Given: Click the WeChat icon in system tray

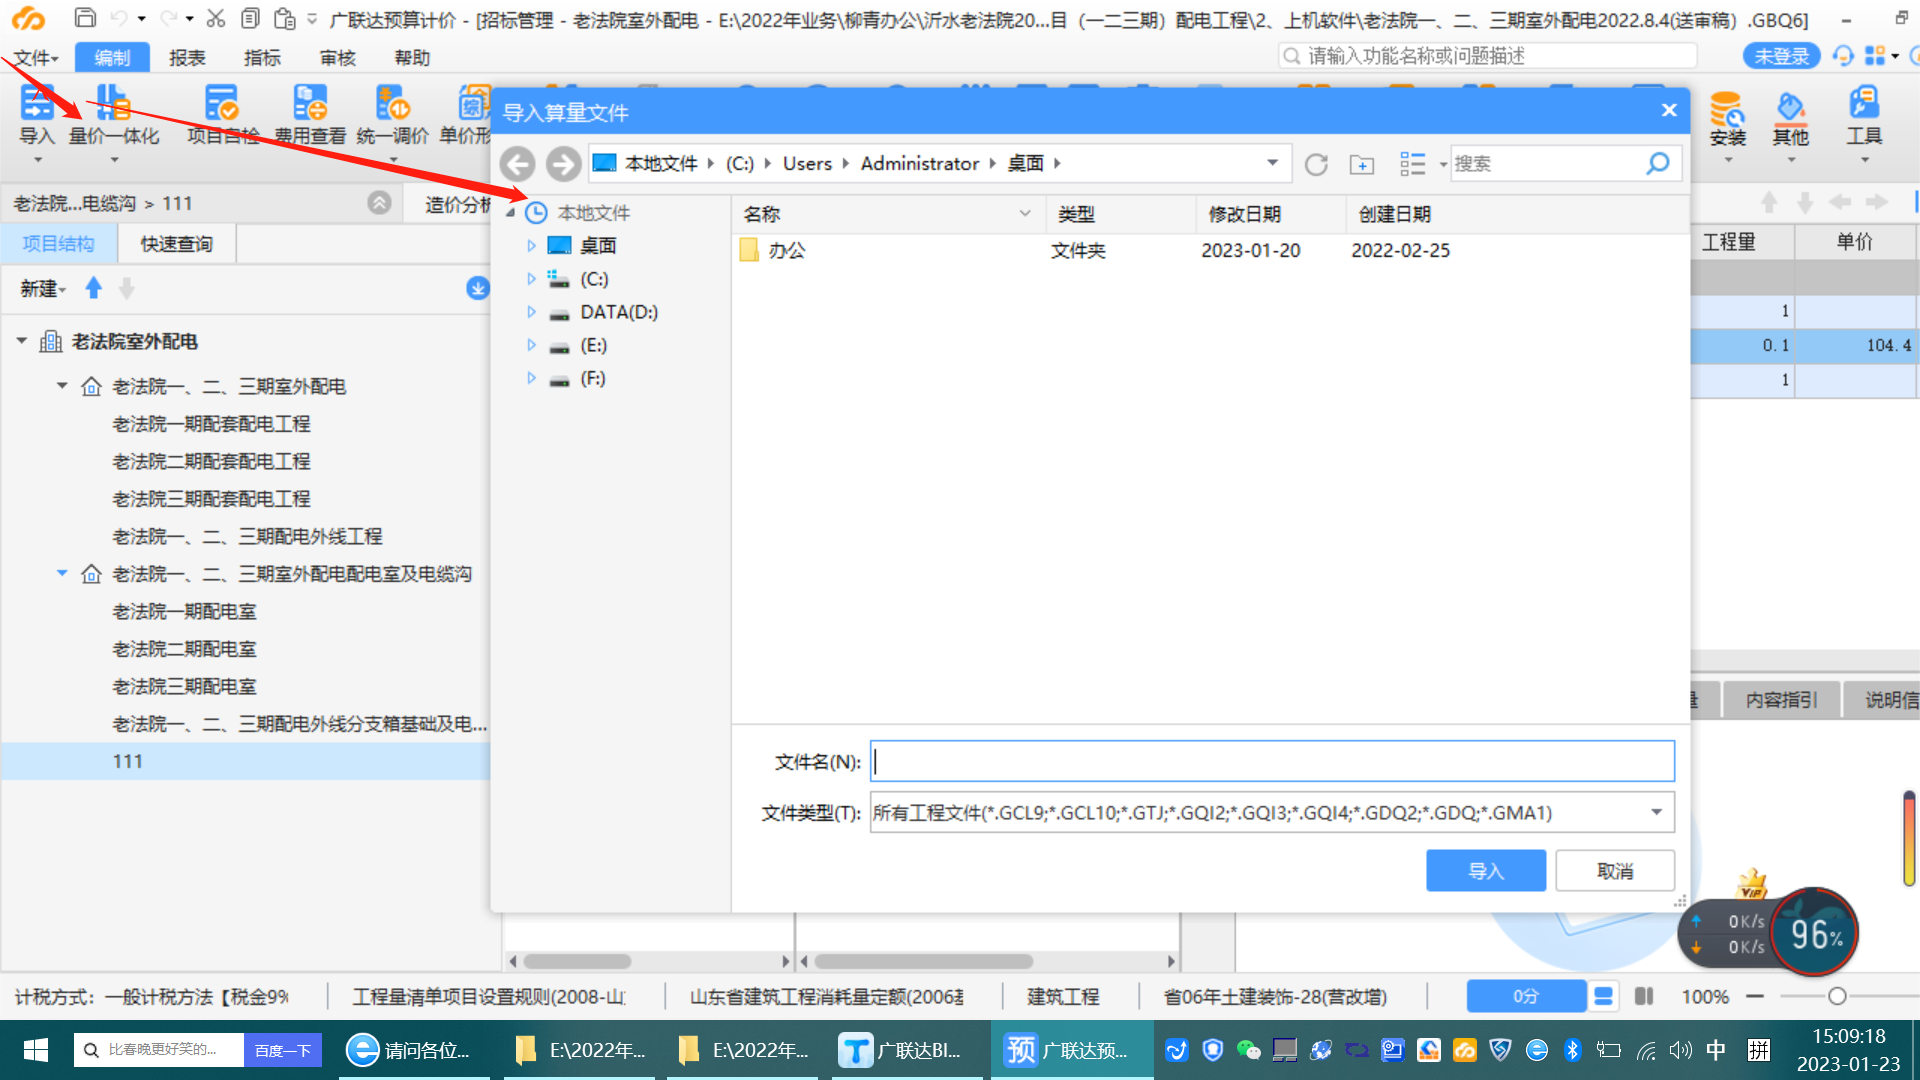Looking at the screenshot, I should click(1248, 1050).
